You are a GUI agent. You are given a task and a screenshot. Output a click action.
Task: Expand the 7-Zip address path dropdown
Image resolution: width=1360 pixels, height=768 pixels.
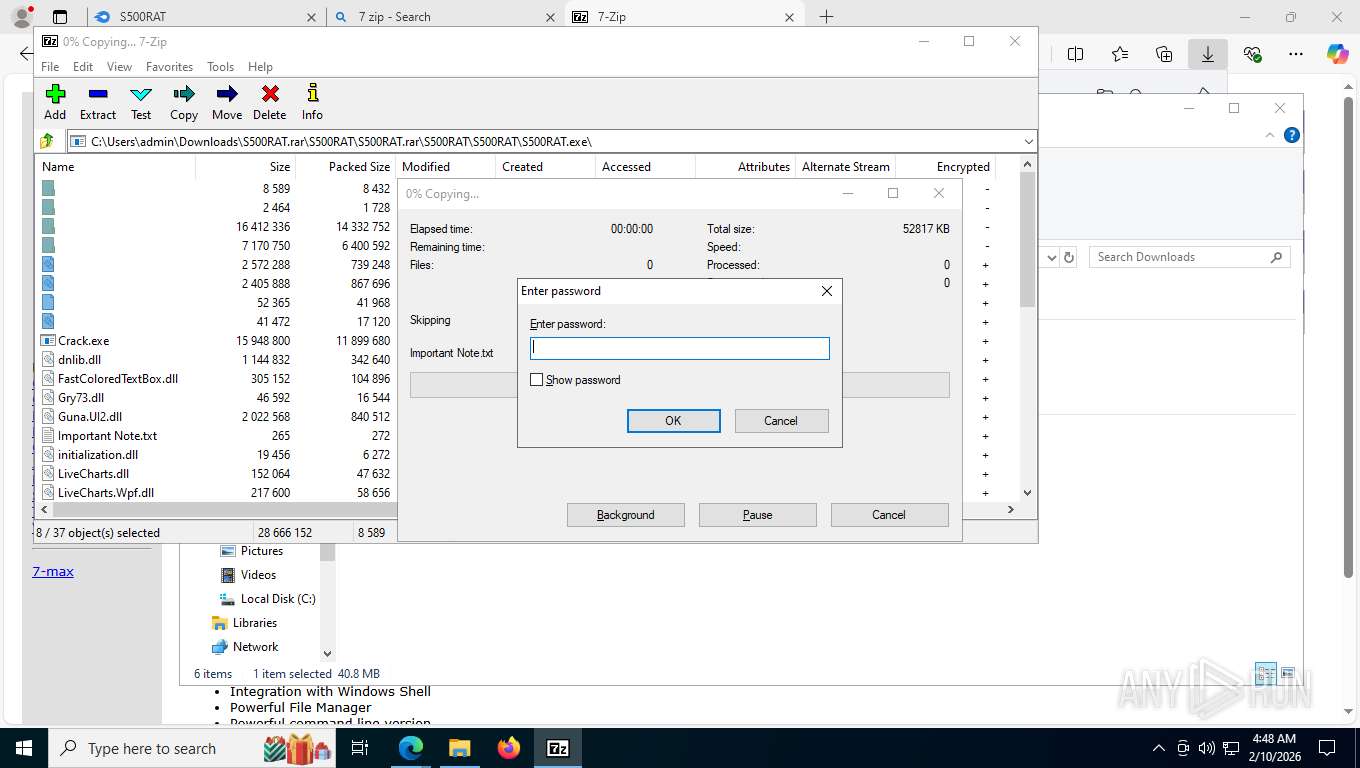1028,141
